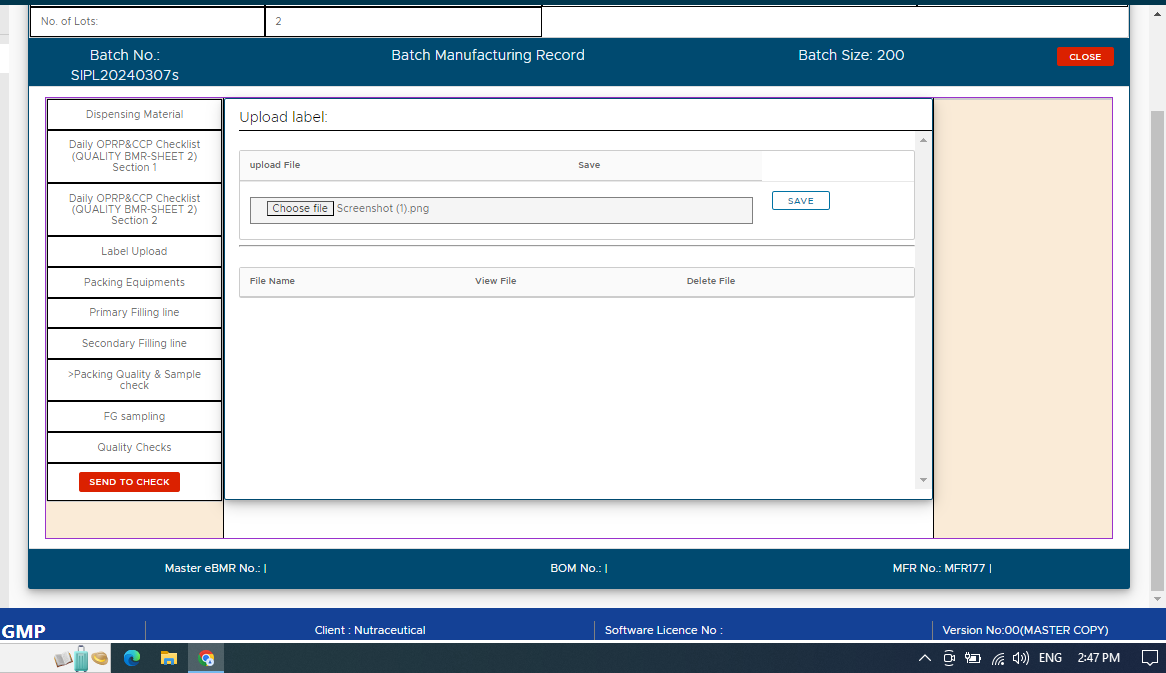
Task: Close the Batch Manufacturing Record dialog
Action: click(1084, 57)
